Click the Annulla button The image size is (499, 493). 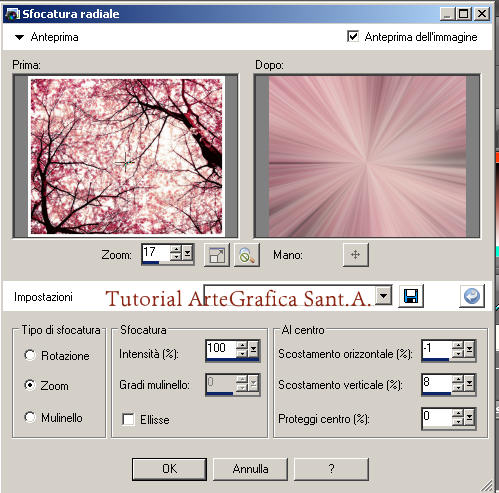(250, 469)
